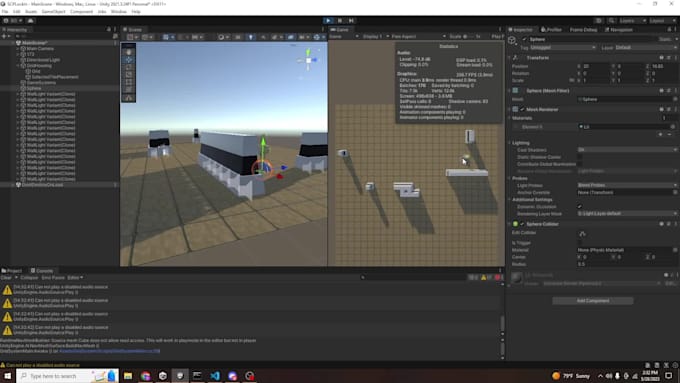Click the Pause button in the top toolbar

pos(340,20)
